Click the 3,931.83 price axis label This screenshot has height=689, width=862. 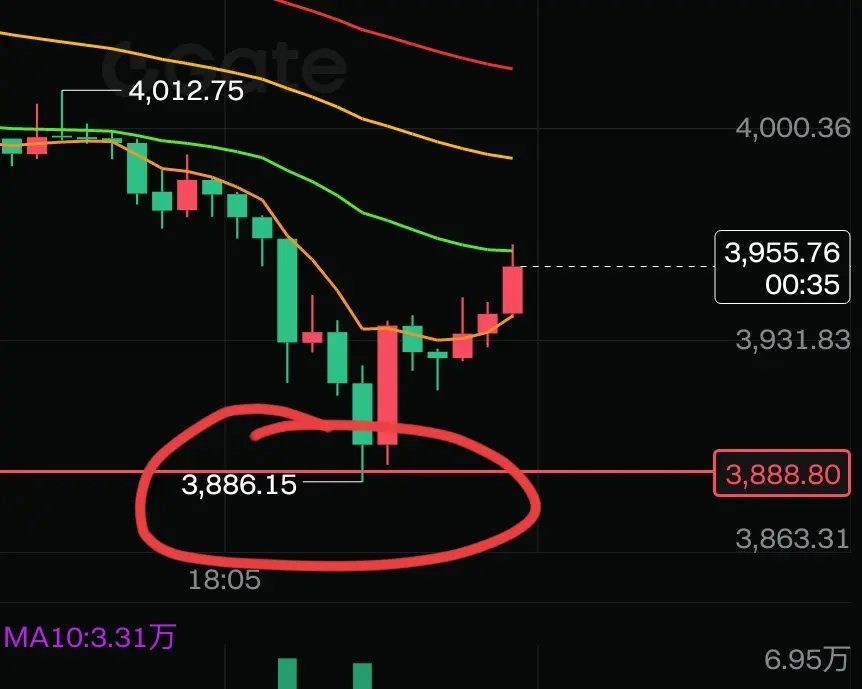coord(793,340)
